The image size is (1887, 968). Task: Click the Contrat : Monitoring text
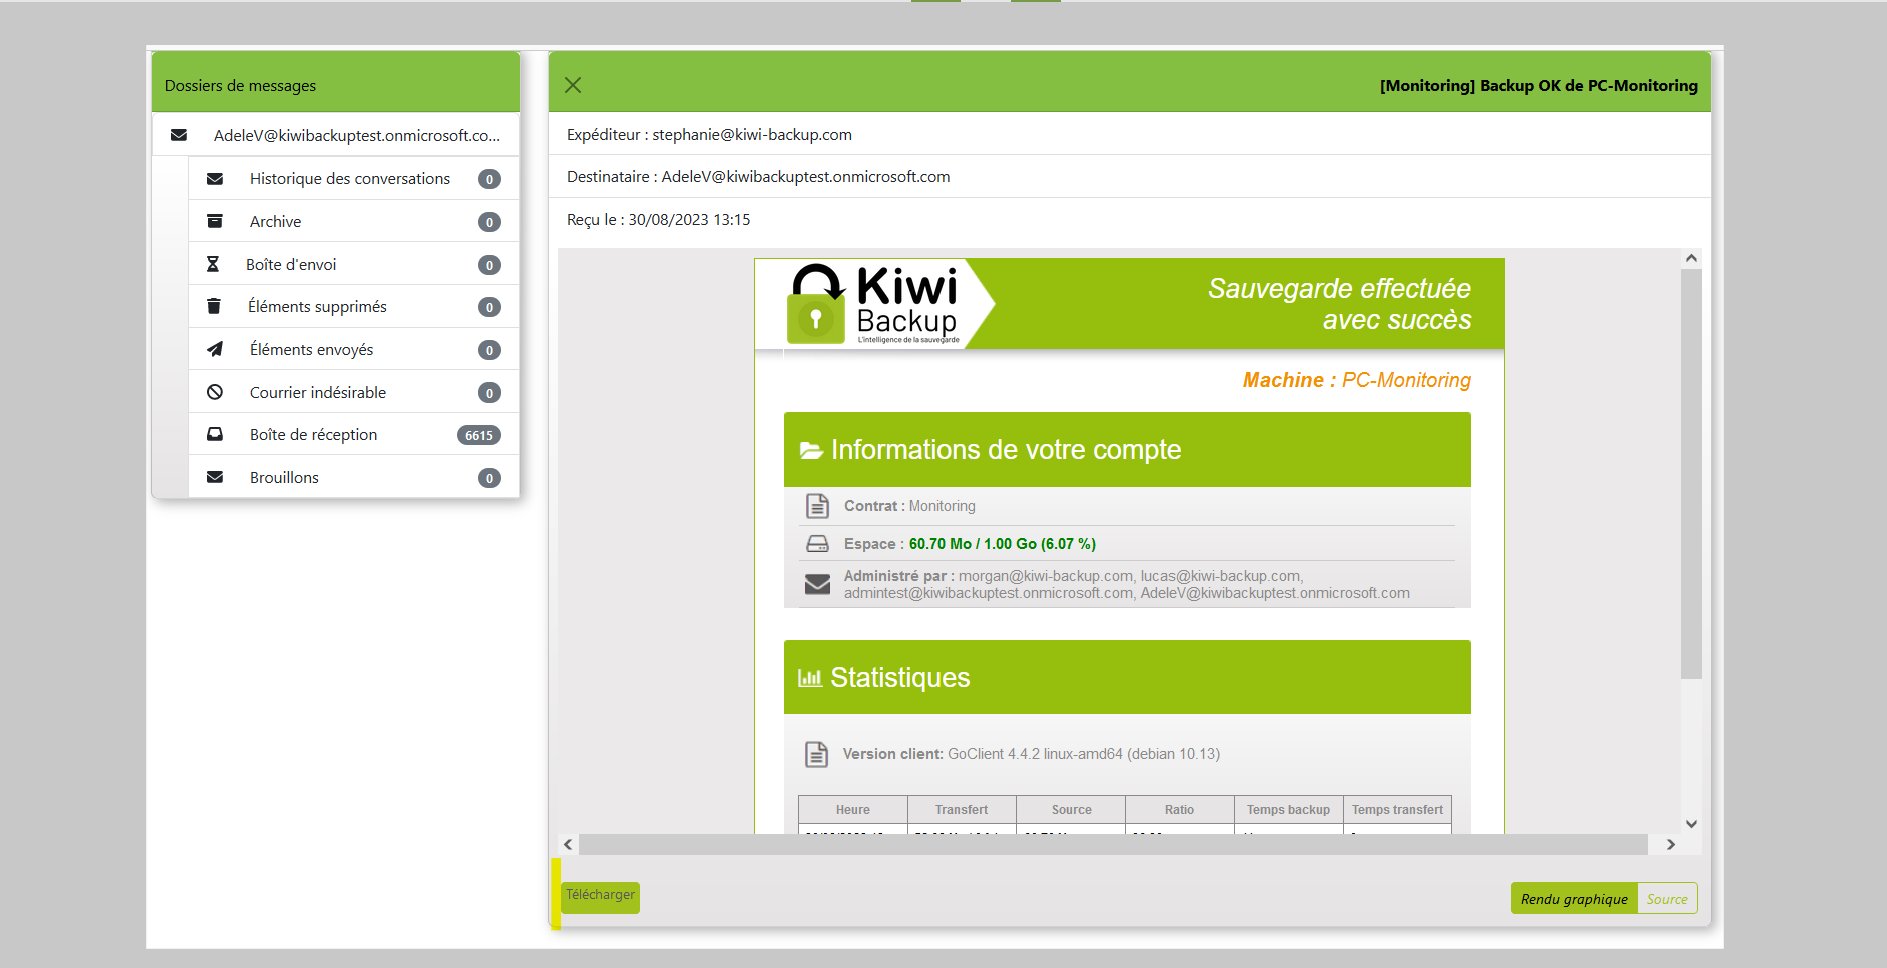909,506
